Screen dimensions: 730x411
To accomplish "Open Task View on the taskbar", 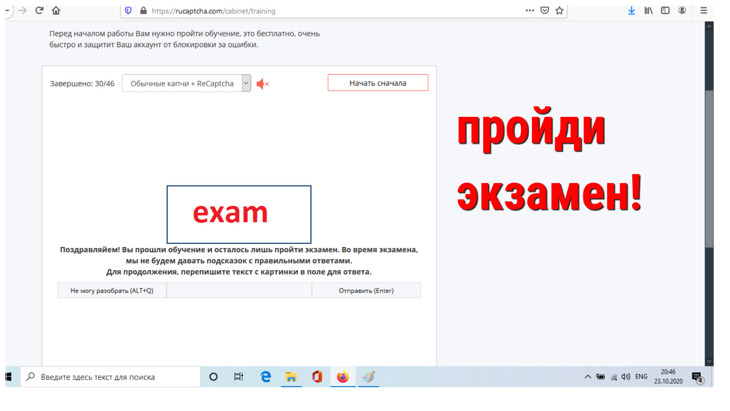I will [x=238, y=377].
